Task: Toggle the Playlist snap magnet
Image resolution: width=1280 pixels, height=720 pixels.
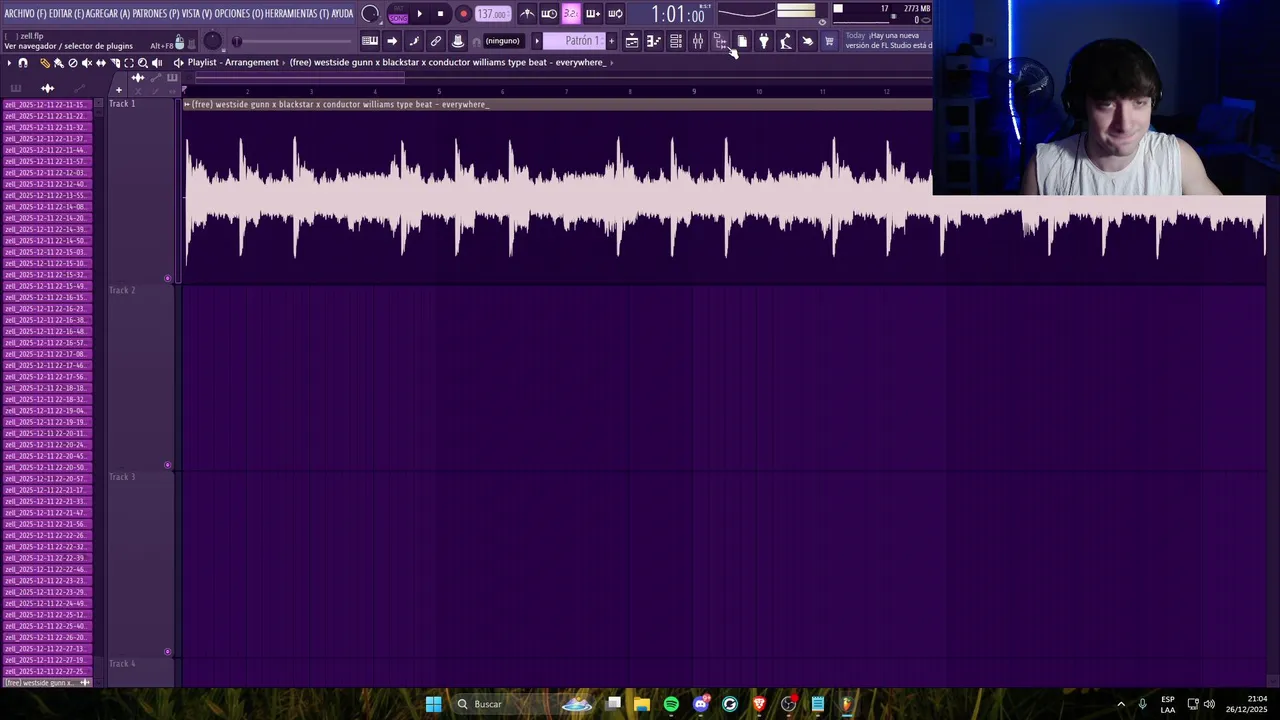Action: click(x=23, y=63)
